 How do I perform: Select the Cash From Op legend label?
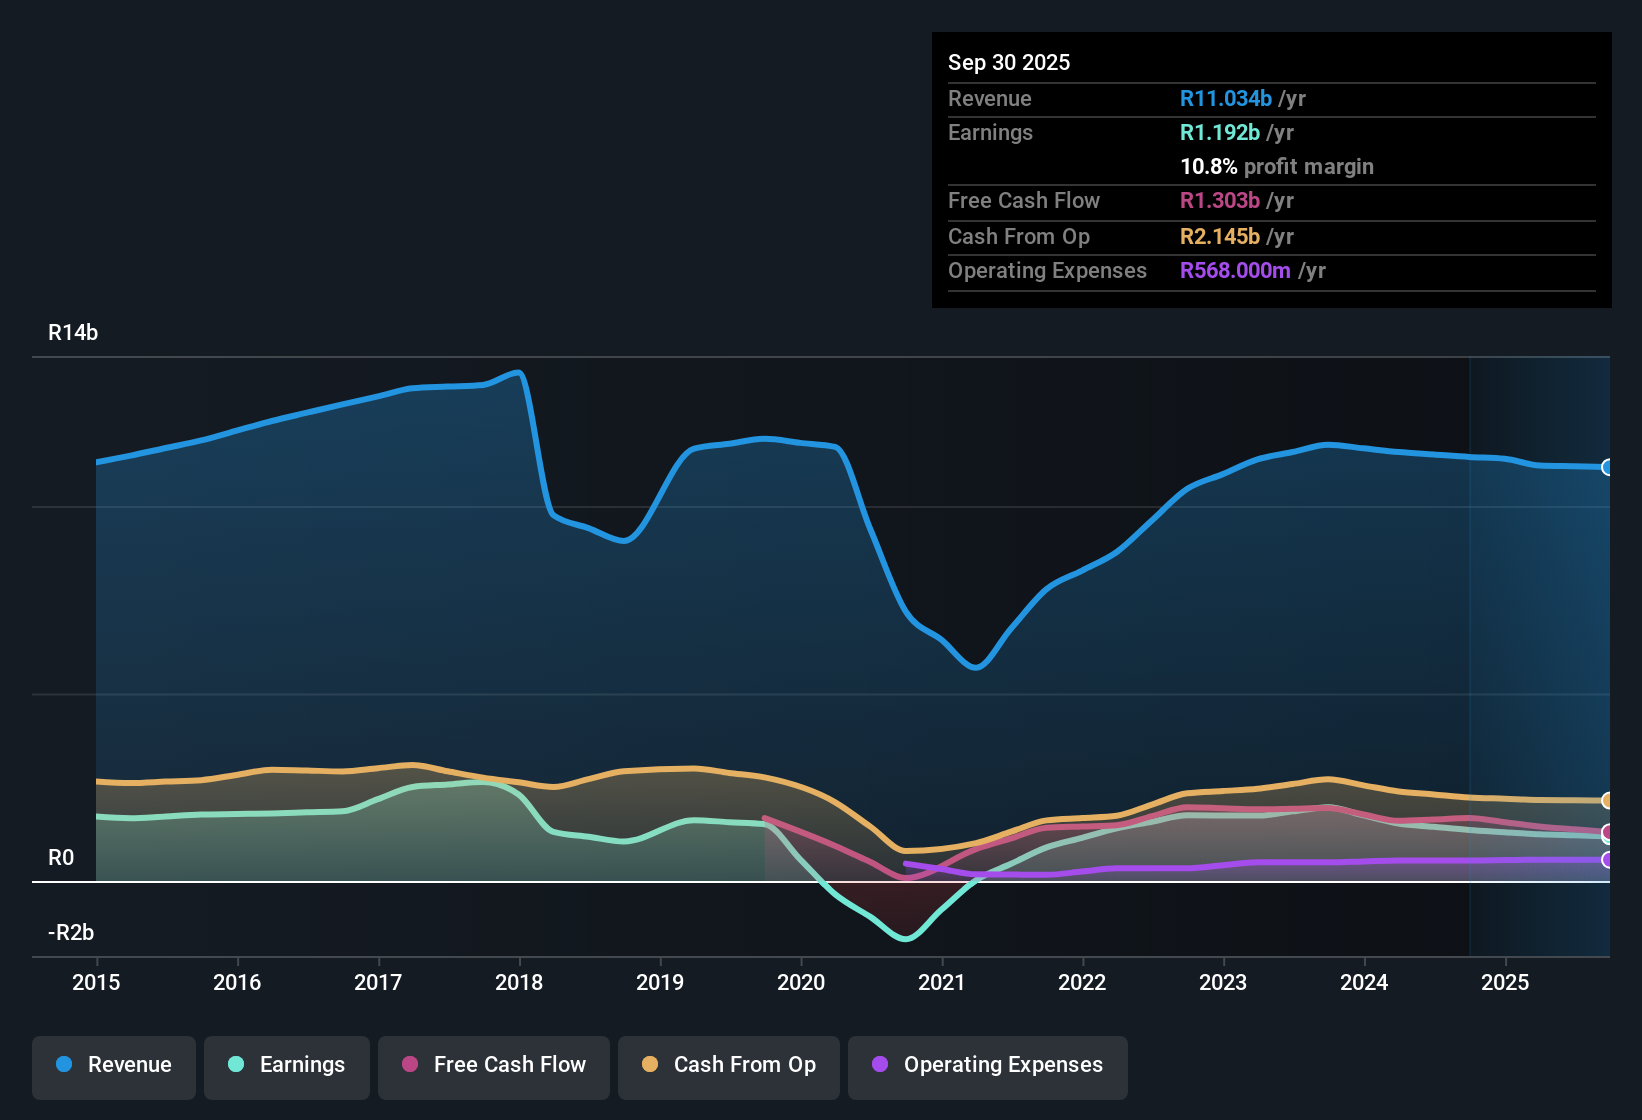tap(744, 1065)
